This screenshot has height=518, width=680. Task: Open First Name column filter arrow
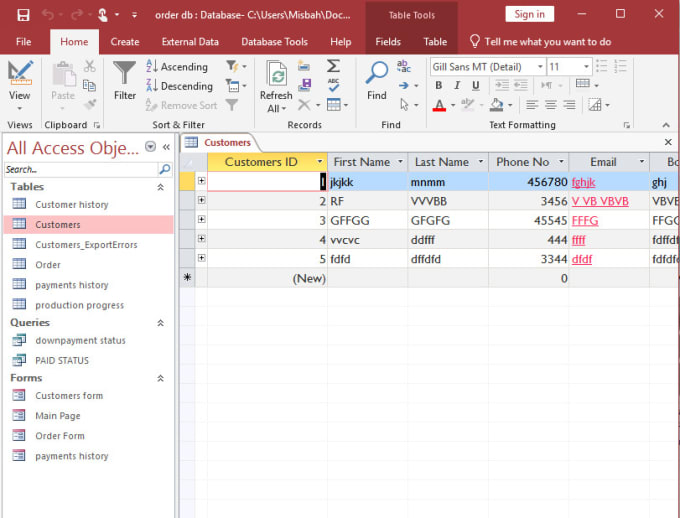point(400,162)
